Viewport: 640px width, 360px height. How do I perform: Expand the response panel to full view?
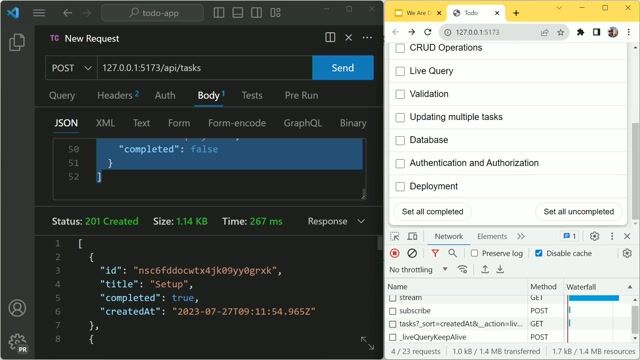point(367,343)
